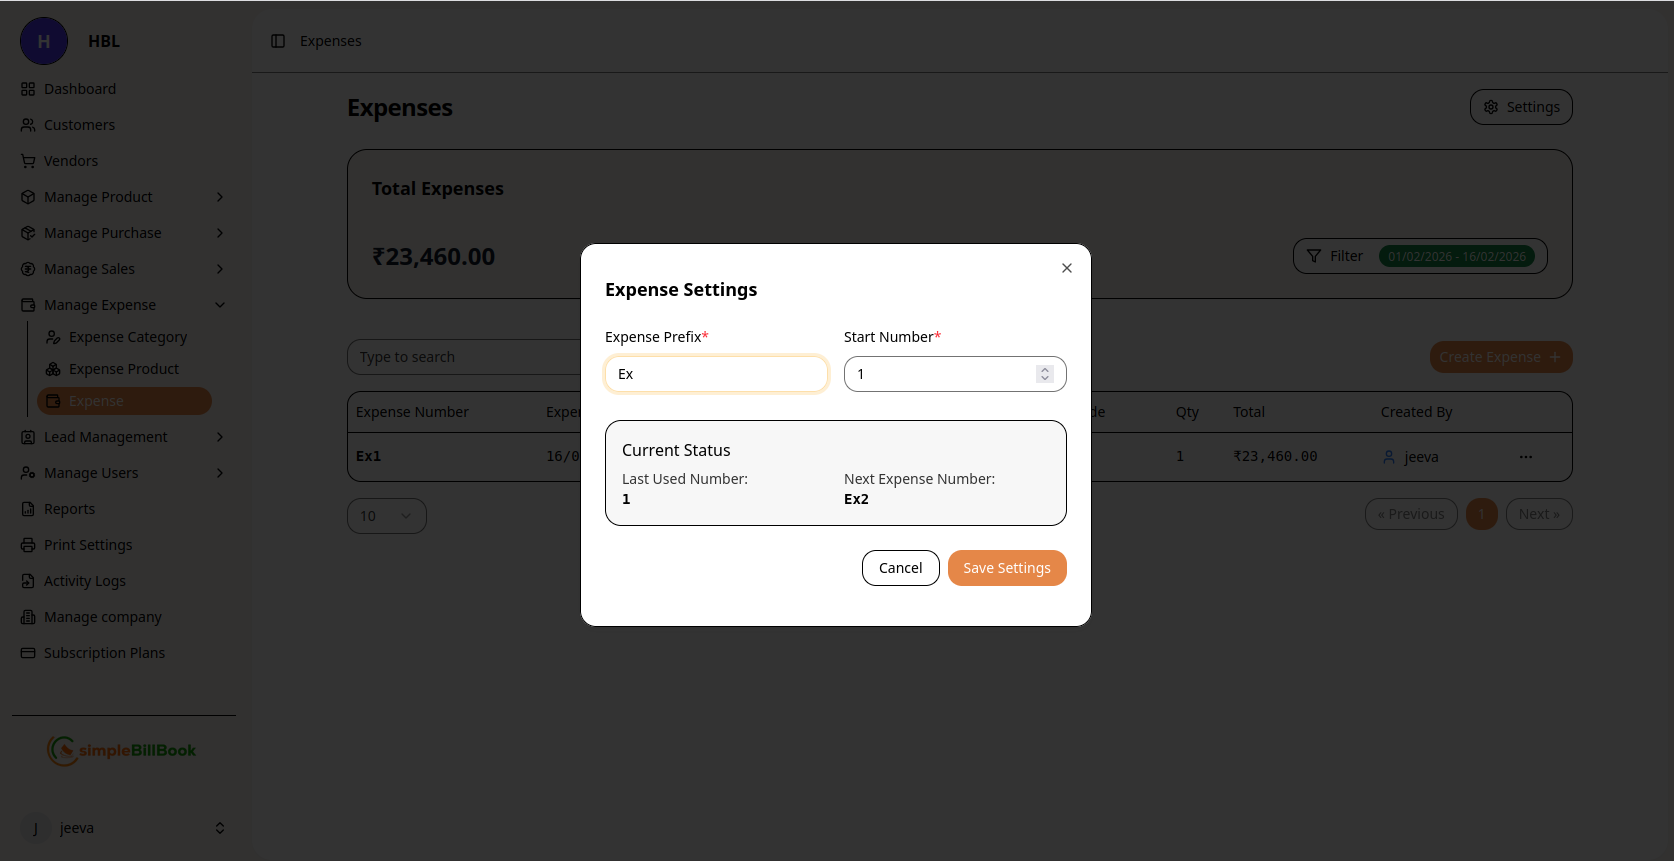The width and height of the screenshot is (1674, 861).
Task: Close the Expense Settings dialog
Action: 1067,268
